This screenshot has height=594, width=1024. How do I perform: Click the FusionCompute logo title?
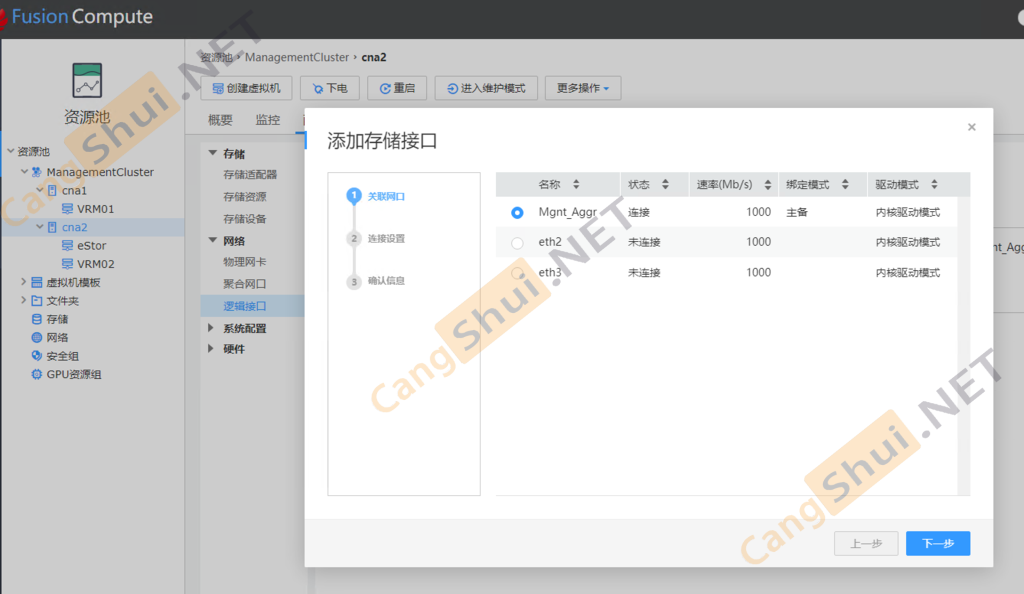point(82,17)
